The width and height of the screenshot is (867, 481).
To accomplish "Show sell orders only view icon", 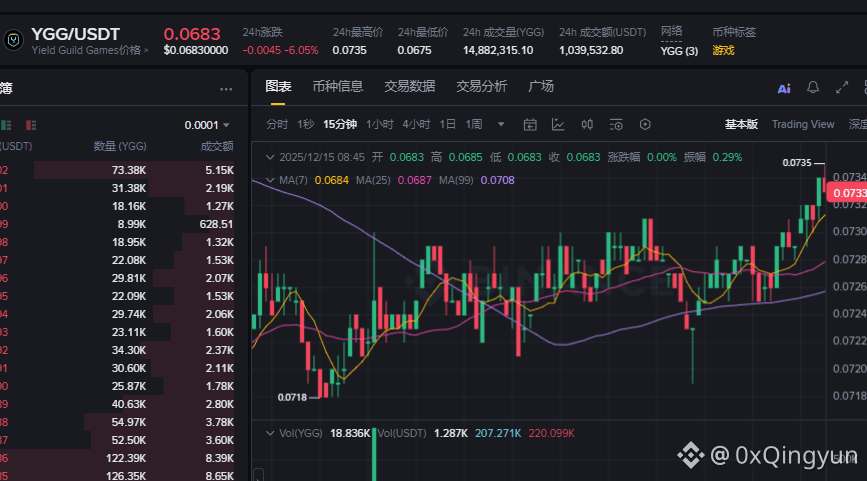I will pyautogui.click(x=31, y=125).
